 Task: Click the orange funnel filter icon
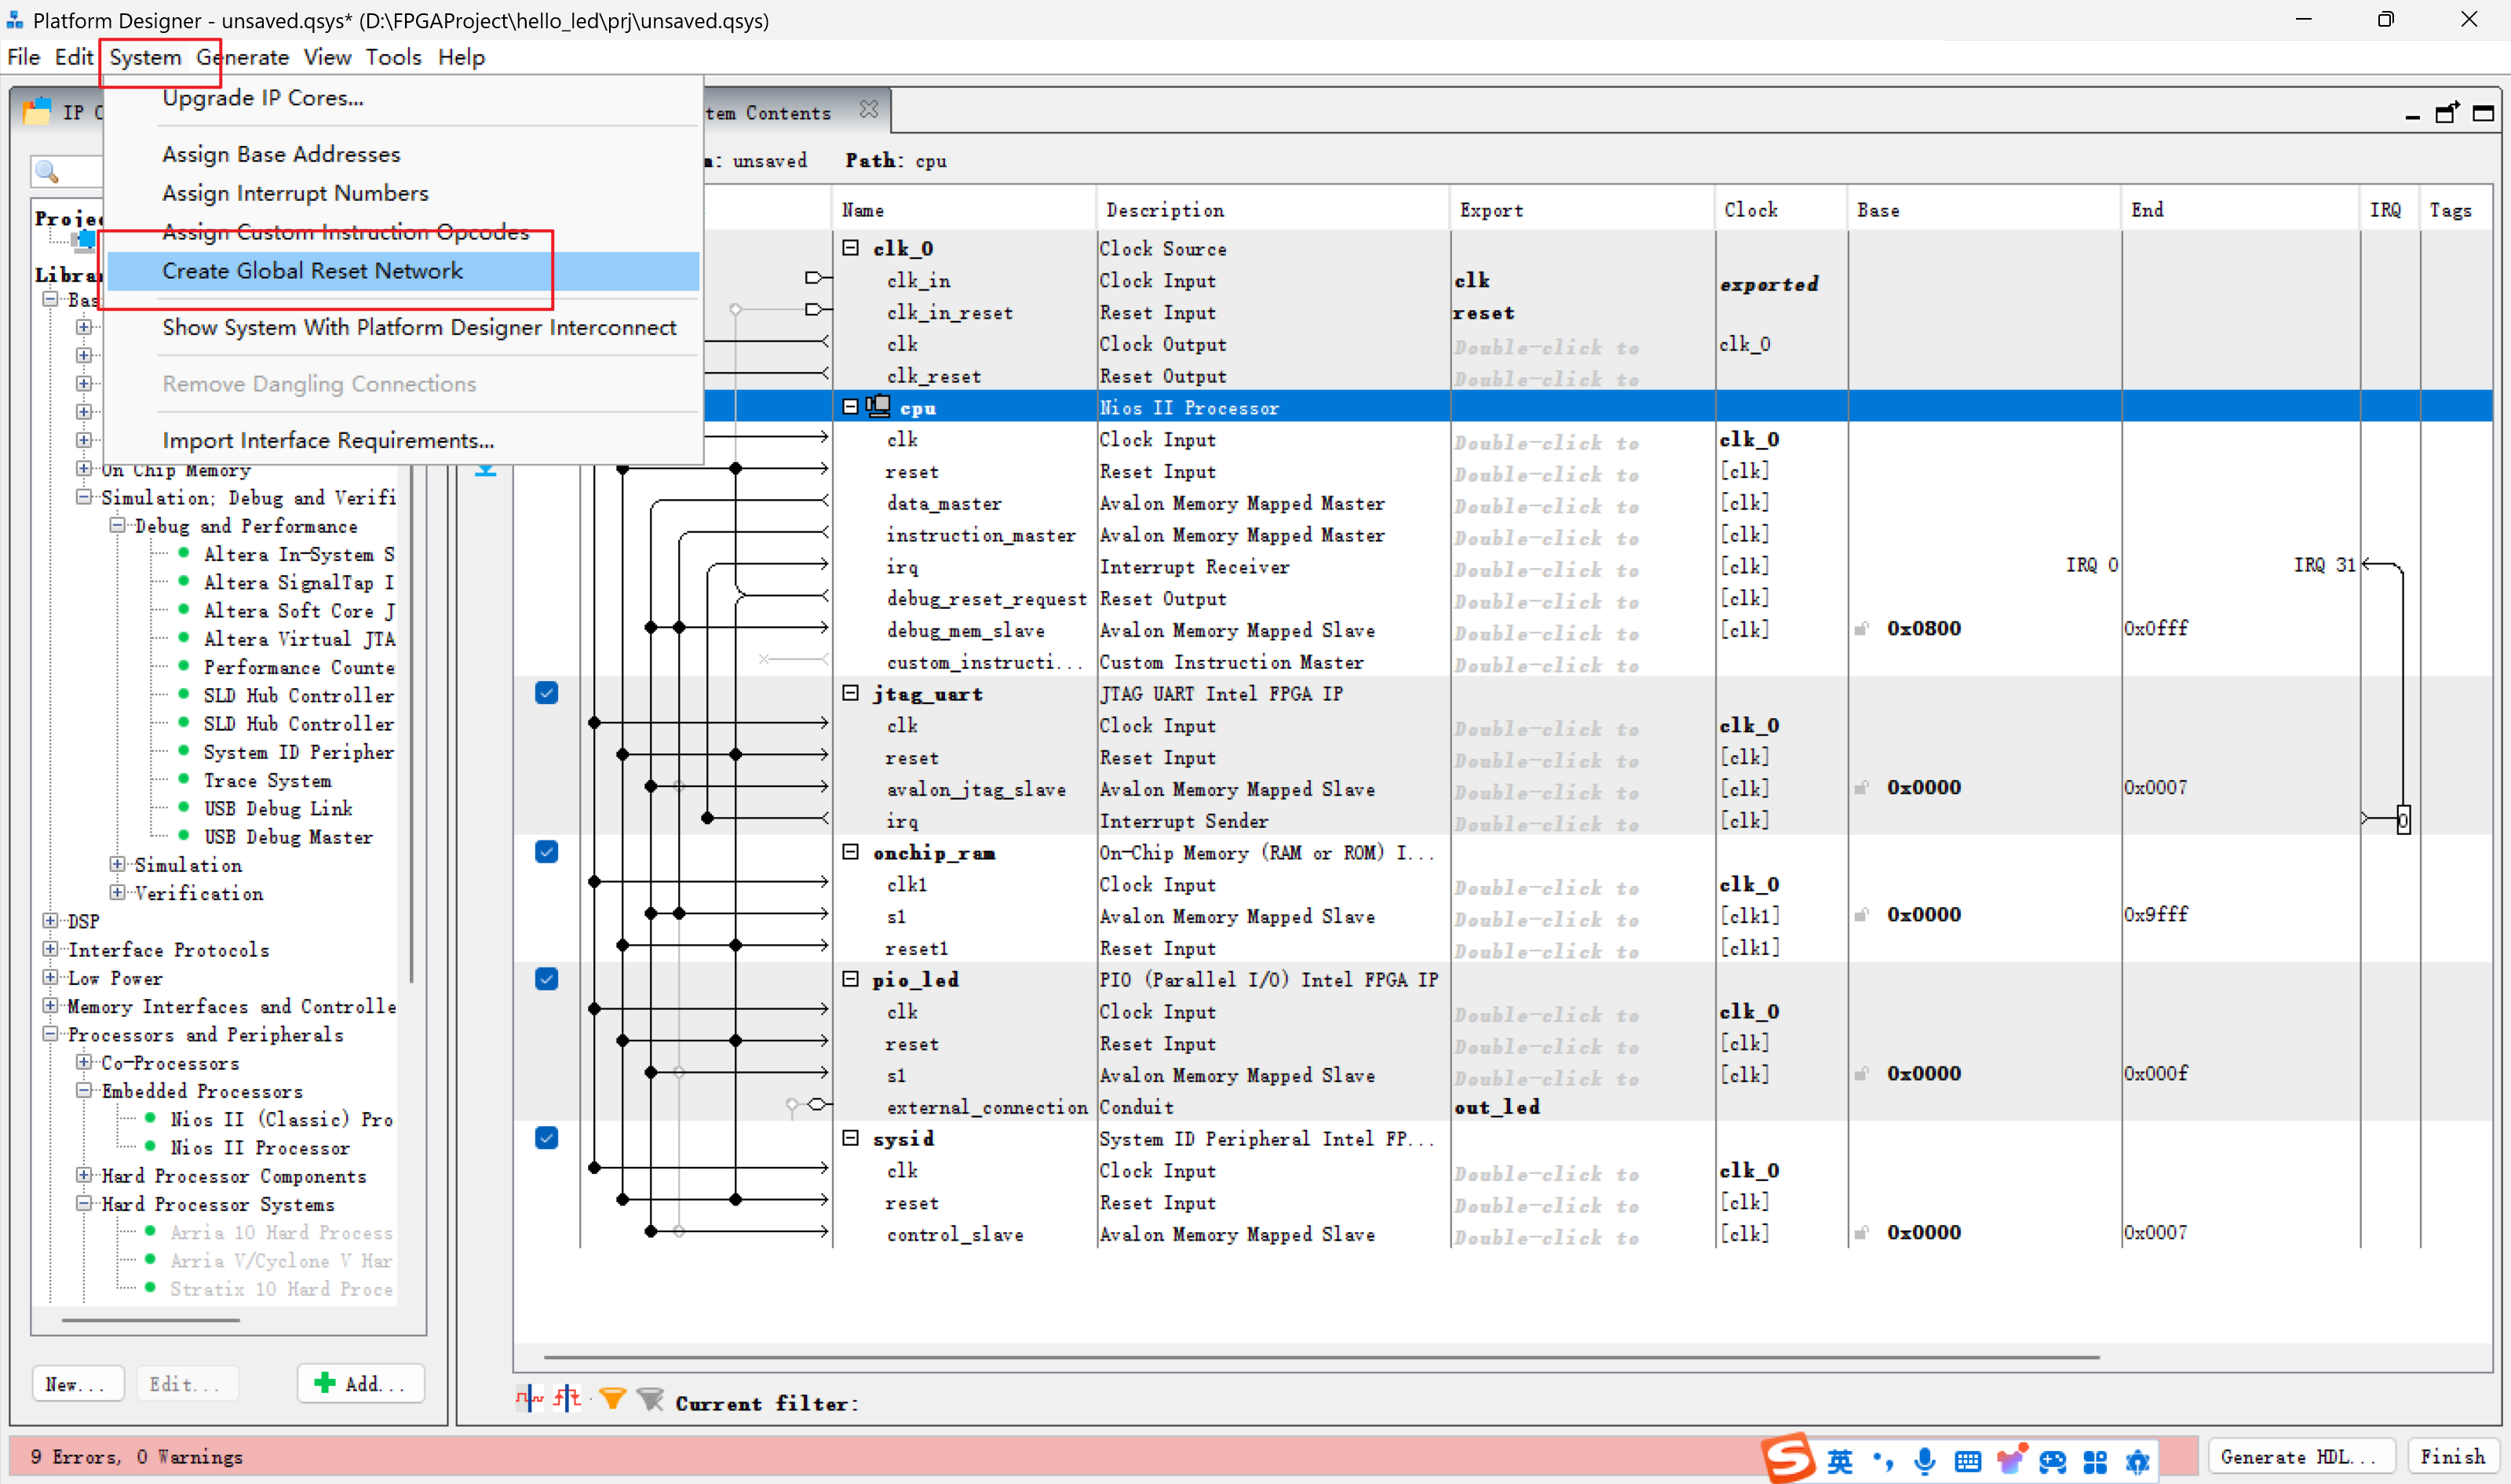(x=613, y=1399)
